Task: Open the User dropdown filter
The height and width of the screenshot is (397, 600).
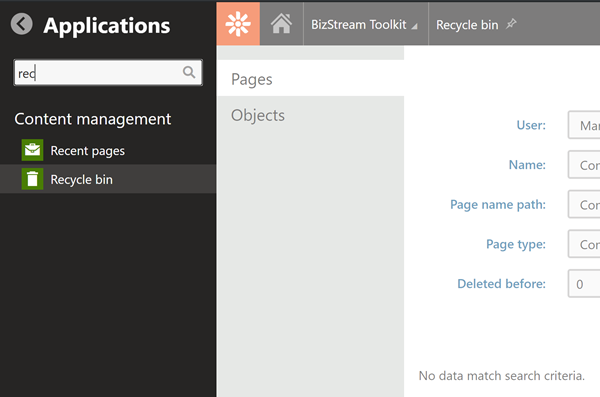Action: pos(584,125)
